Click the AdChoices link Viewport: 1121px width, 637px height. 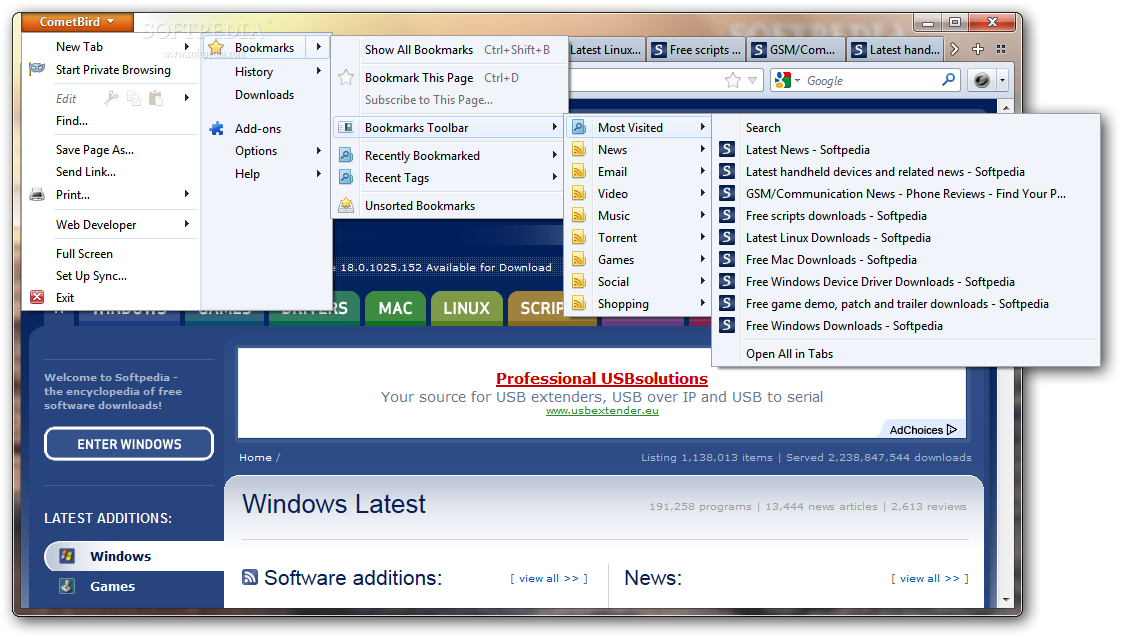coord(923,430)
